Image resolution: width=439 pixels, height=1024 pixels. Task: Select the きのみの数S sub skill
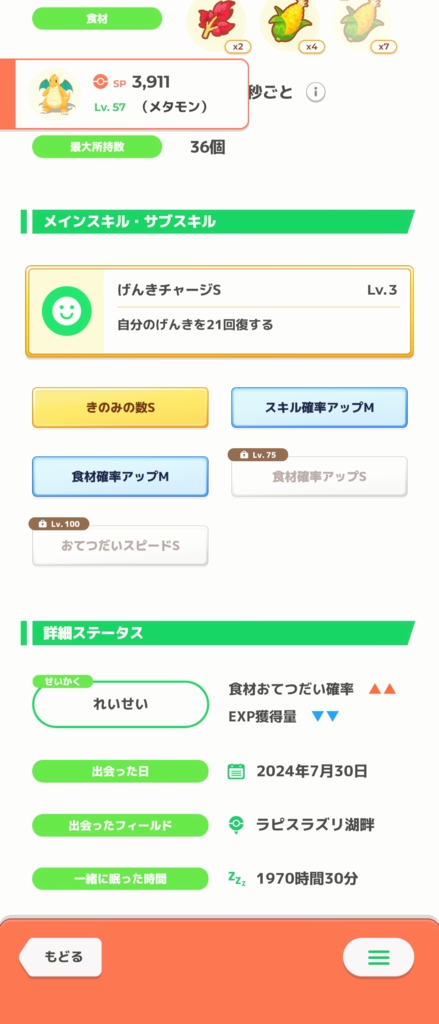click(120, 408)
